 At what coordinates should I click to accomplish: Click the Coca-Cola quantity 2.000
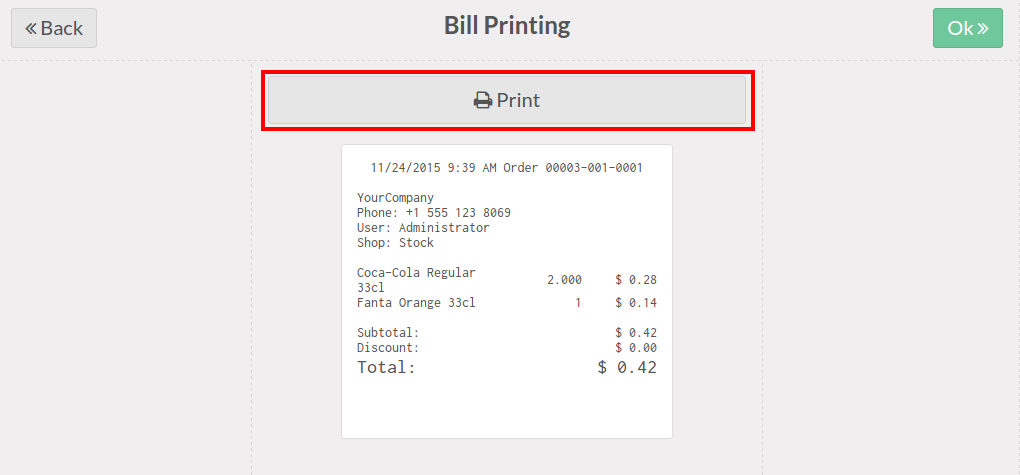point(564,280)
